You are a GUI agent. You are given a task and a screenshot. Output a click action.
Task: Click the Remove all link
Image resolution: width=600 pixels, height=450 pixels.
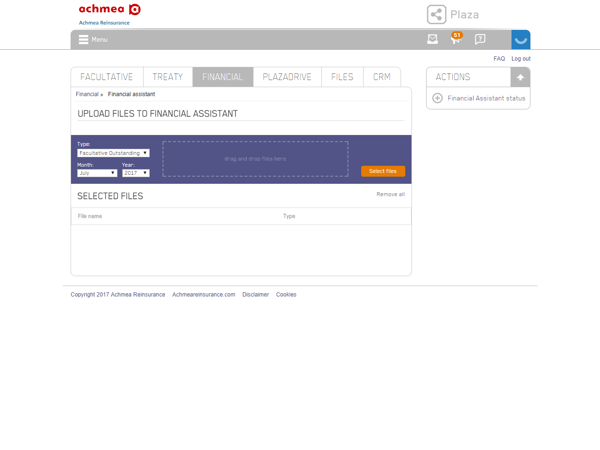click(390, 194)
